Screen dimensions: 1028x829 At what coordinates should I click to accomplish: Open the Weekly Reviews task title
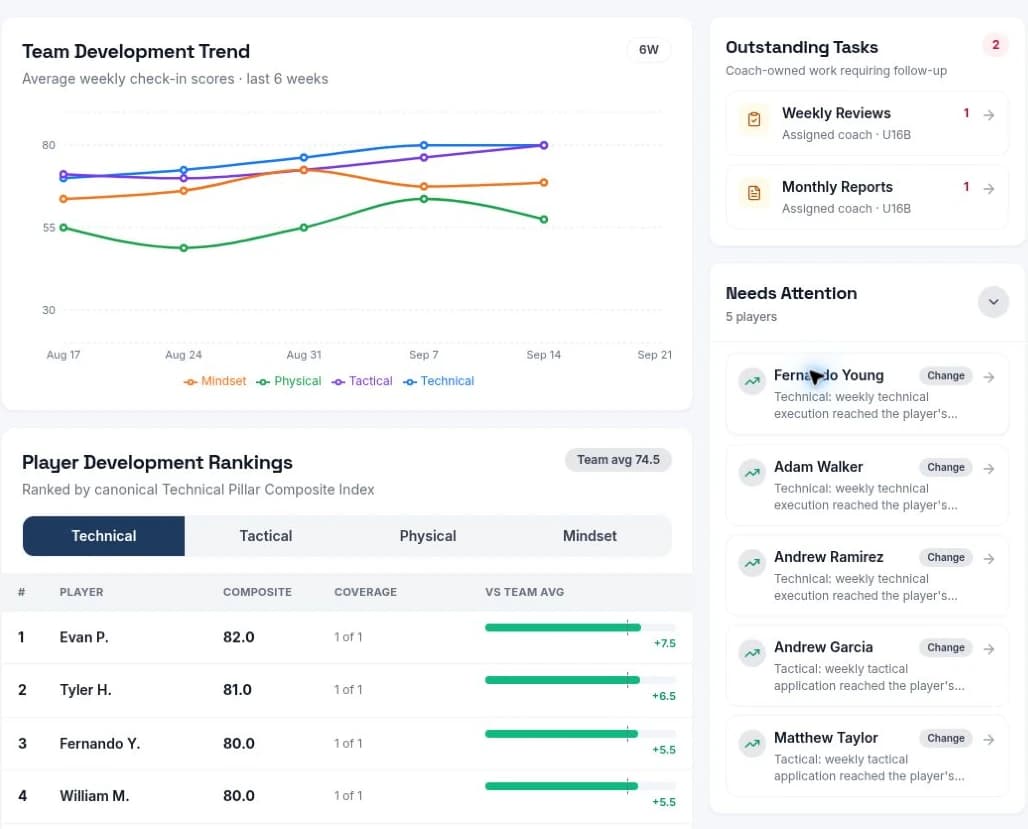tap(836, 113)
